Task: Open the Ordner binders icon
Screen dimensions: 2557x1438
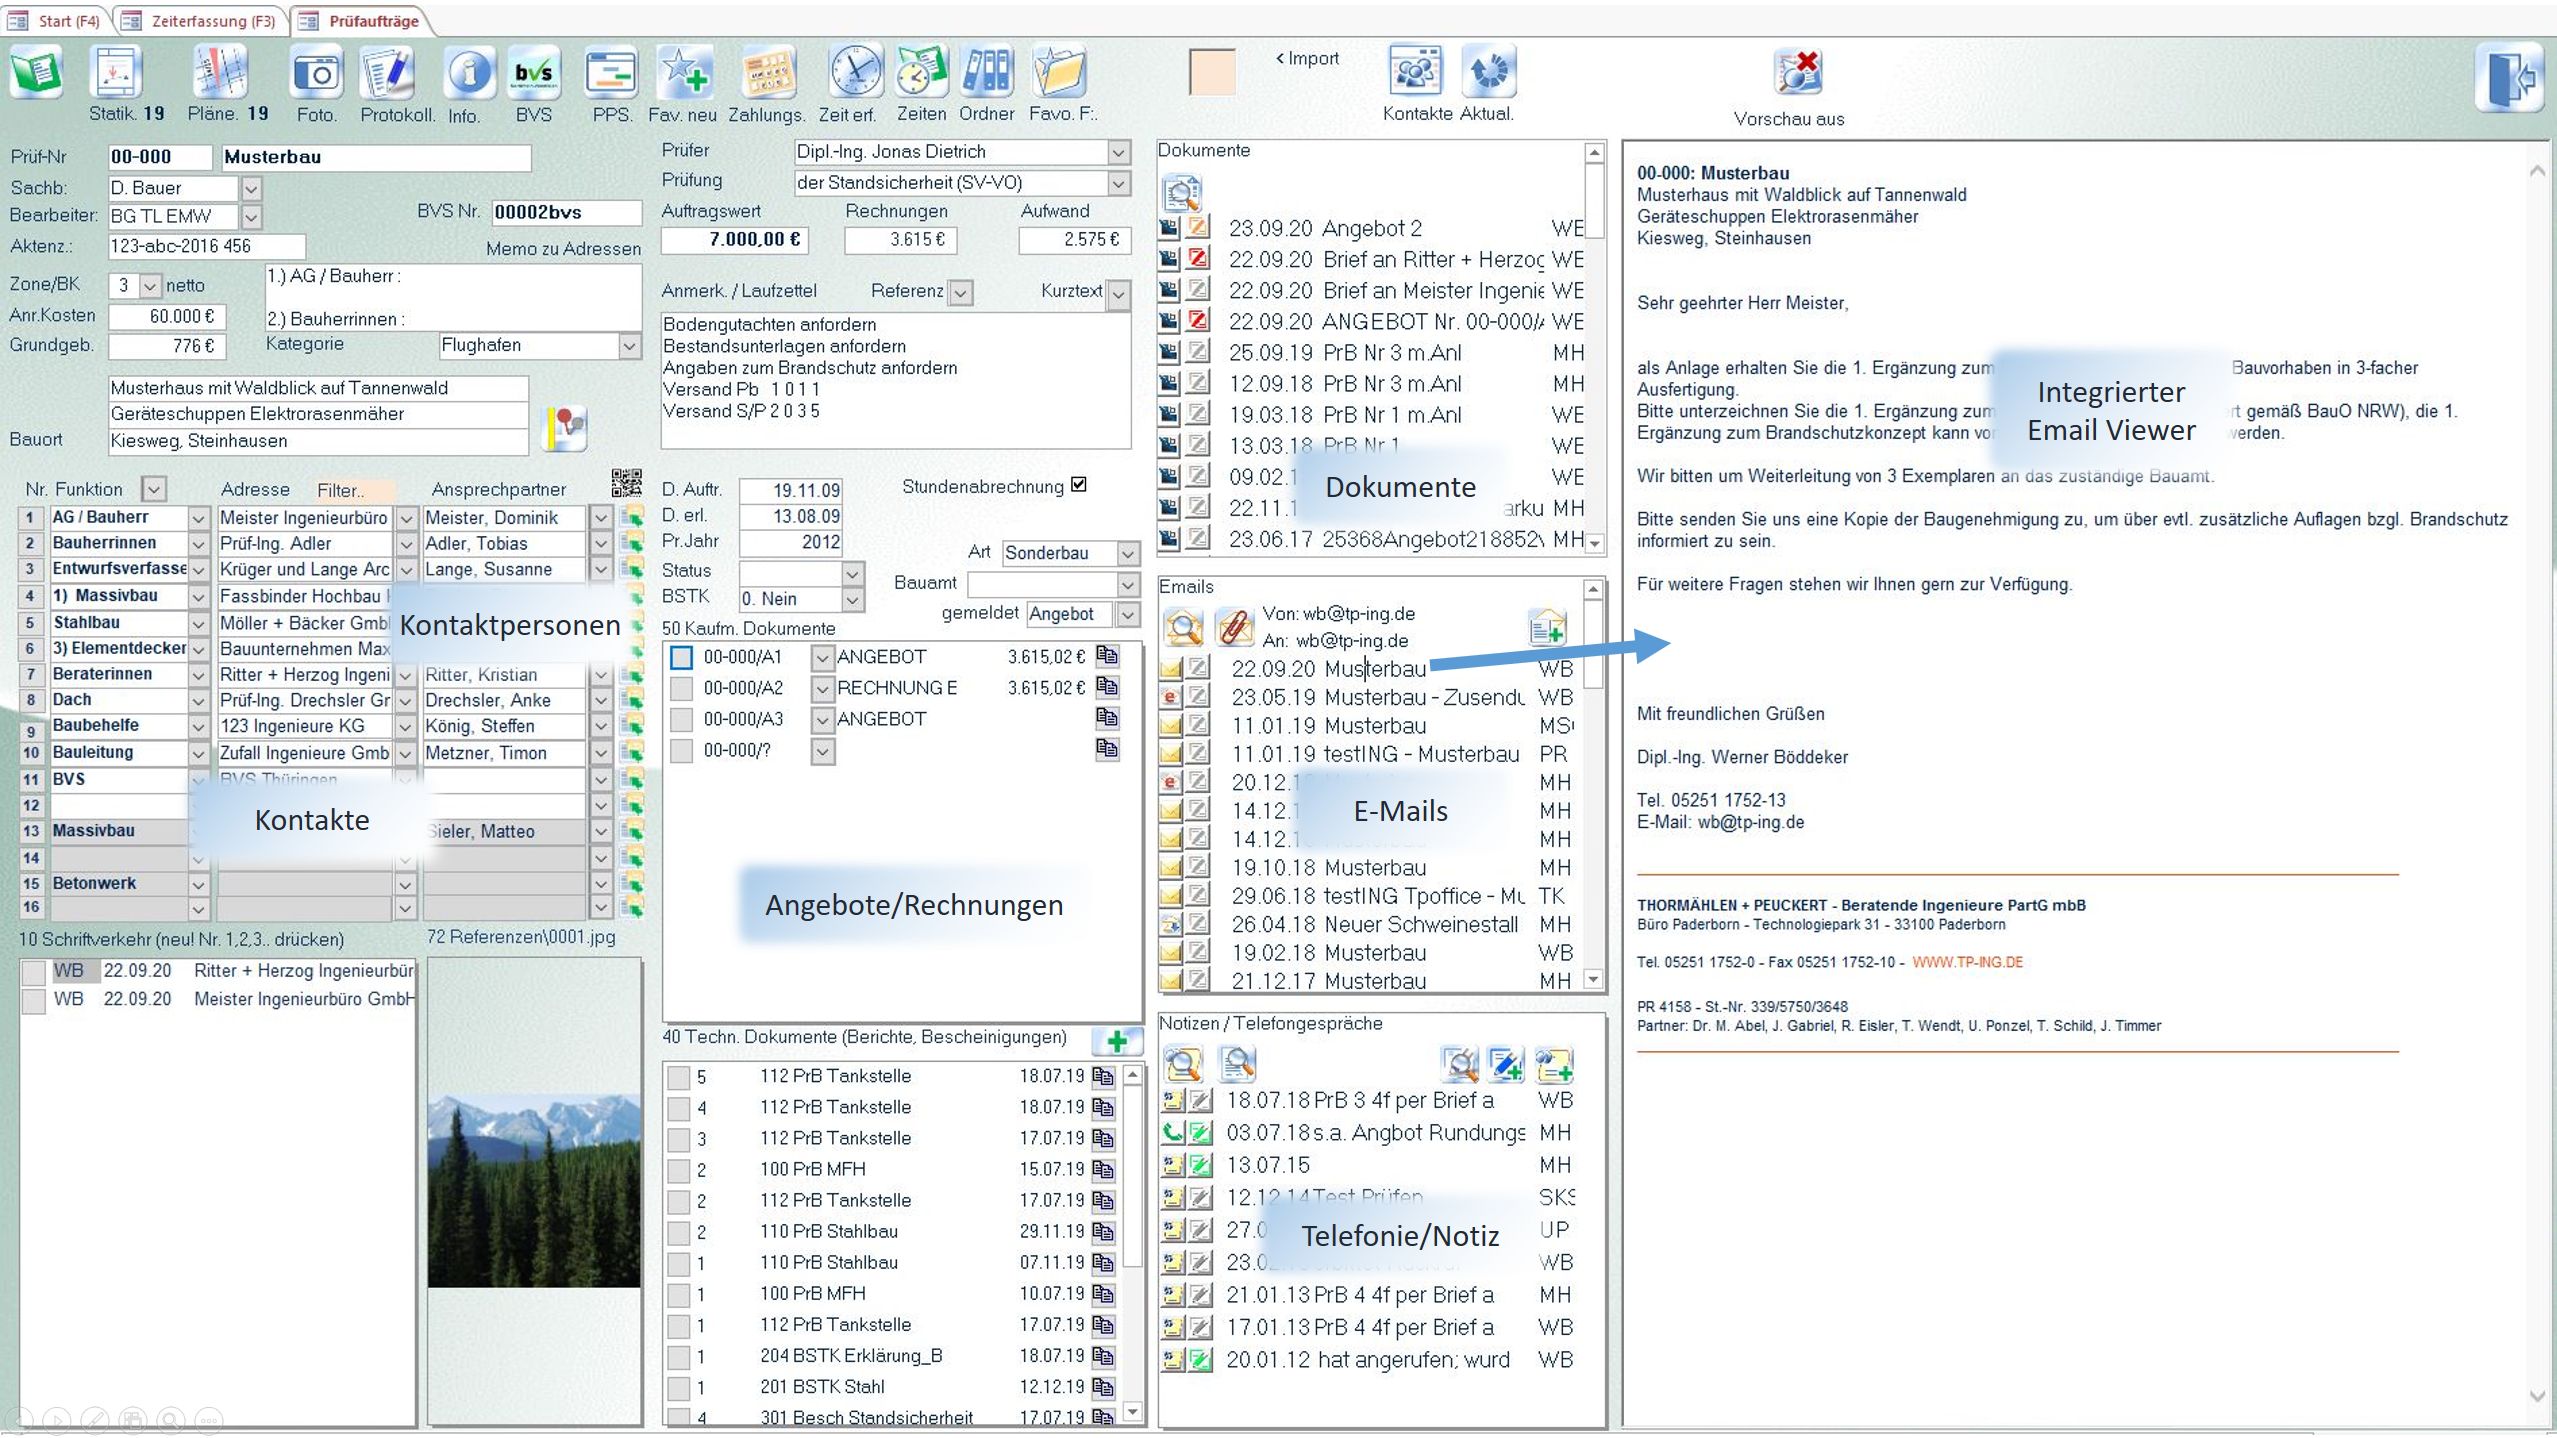Action: [x=986, y=72]
